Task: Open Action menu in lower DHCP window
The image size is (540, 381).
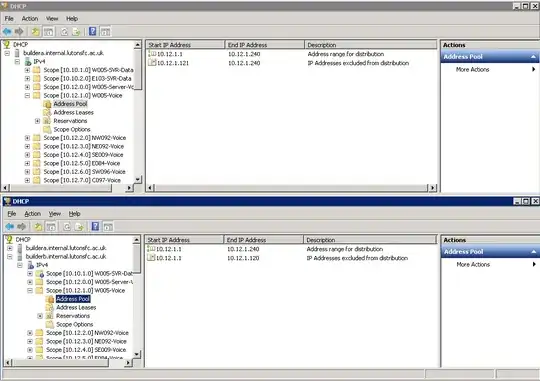Action: (x=32, y=214)
